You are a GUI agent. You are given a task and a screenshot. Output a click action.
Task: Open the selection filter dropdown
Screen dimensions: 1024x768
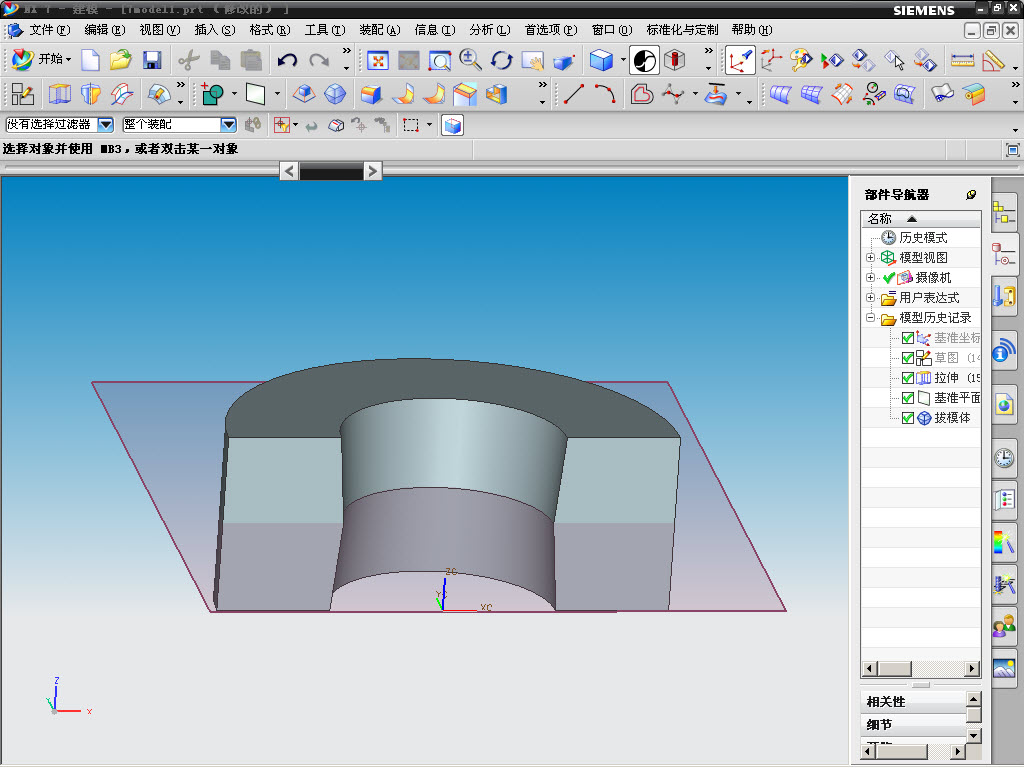pos(105,125)
